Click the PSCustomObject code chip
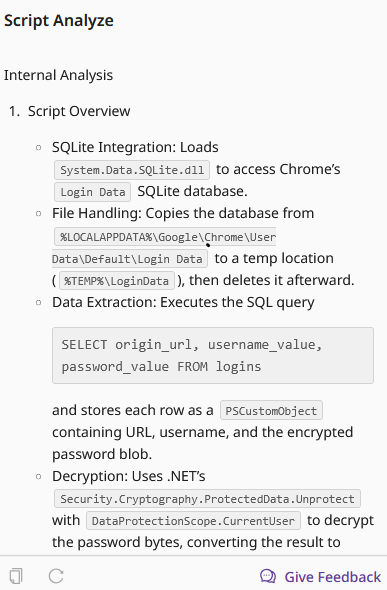387x590 pixels. click(271, 411)
